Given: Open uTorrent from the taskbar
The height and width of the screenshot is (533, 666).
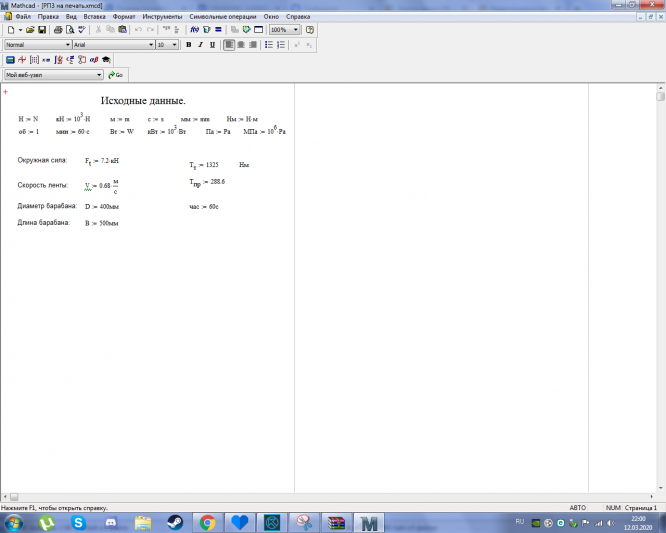Looking at the screenshot, I should (46, 522).
